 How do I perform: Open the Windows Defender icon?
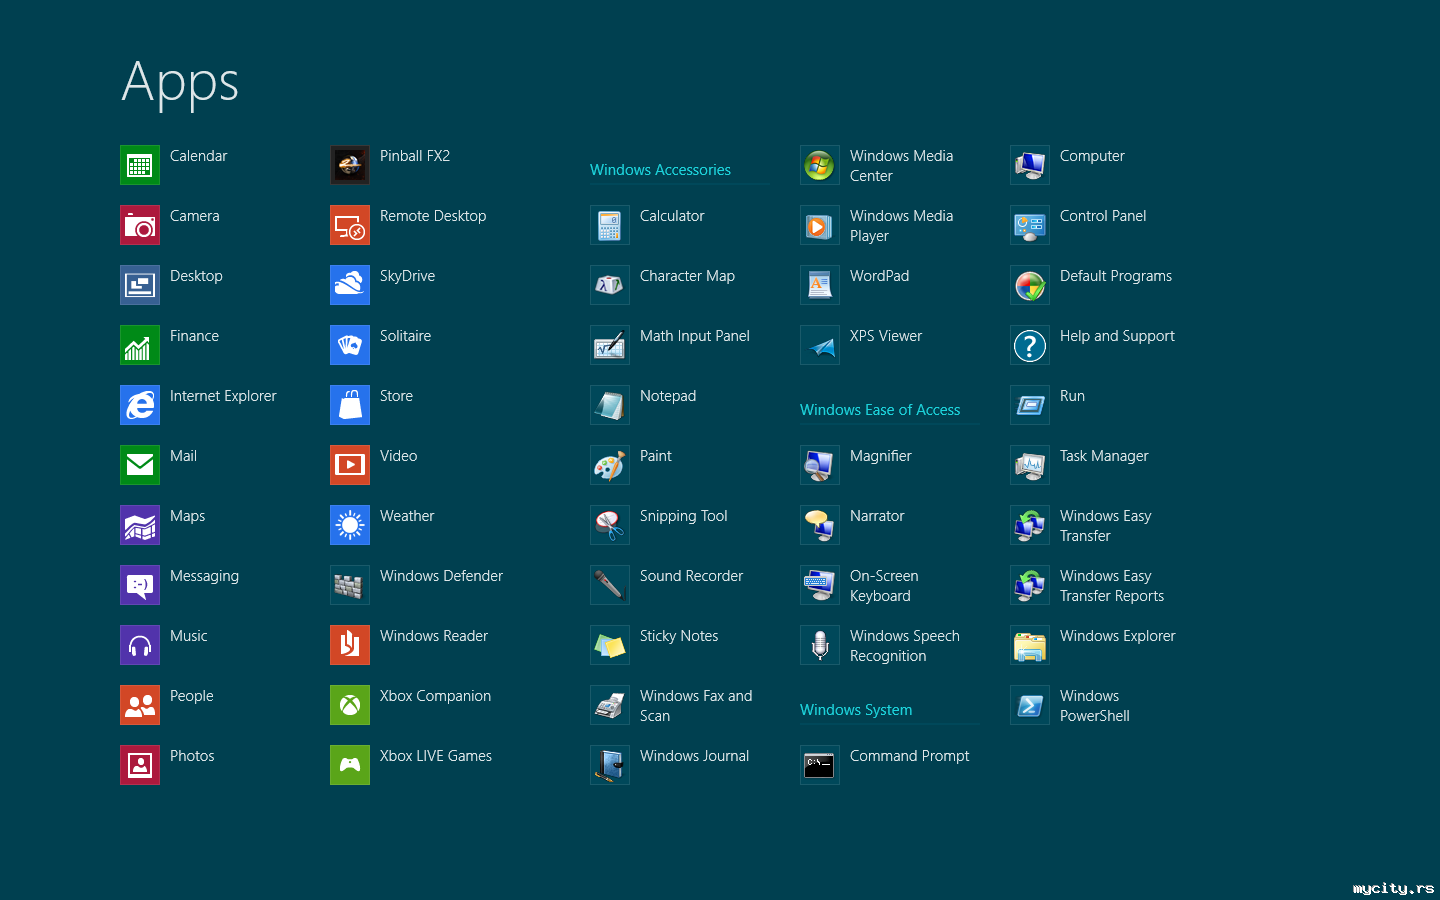(x=350, y=585)
